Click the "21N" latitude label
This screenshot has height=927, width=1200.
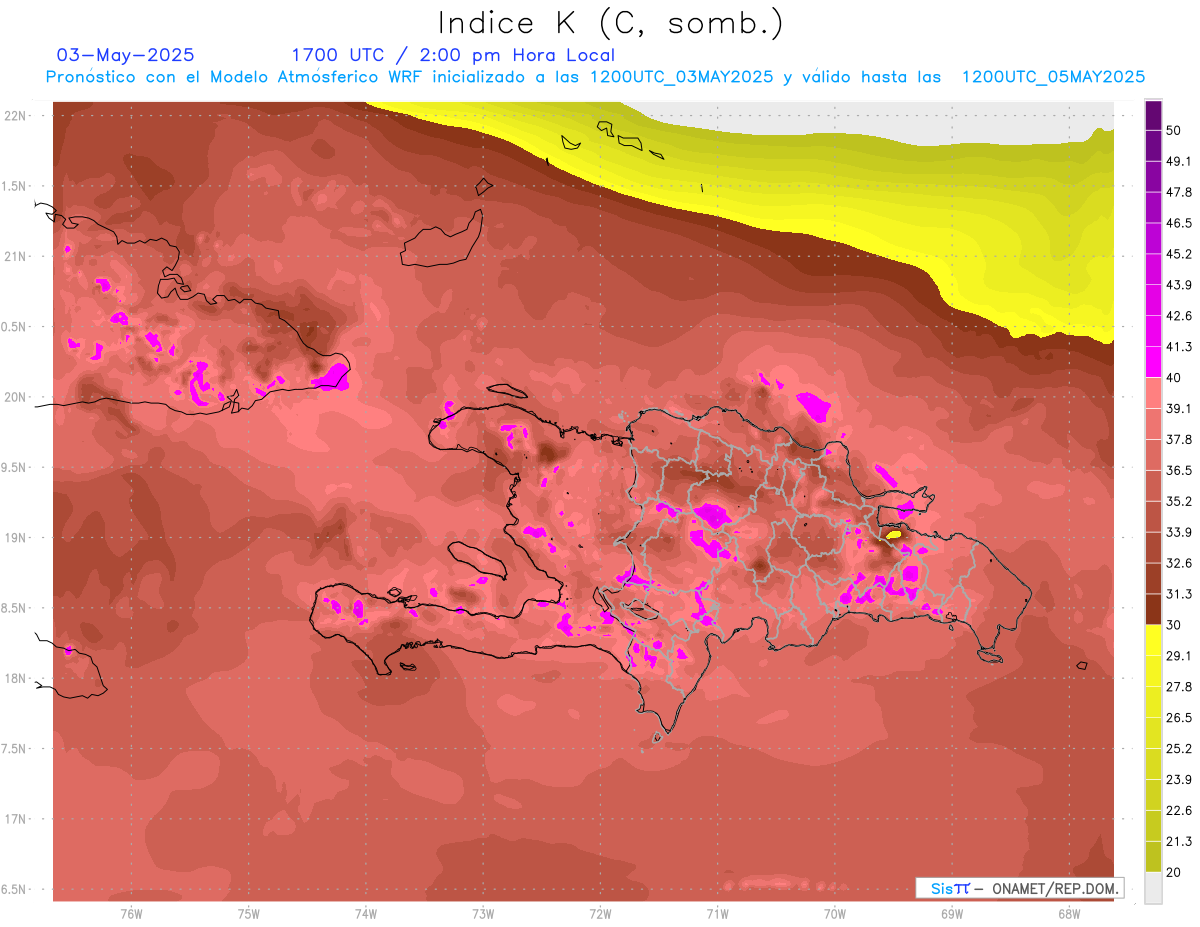coord(16,257)
